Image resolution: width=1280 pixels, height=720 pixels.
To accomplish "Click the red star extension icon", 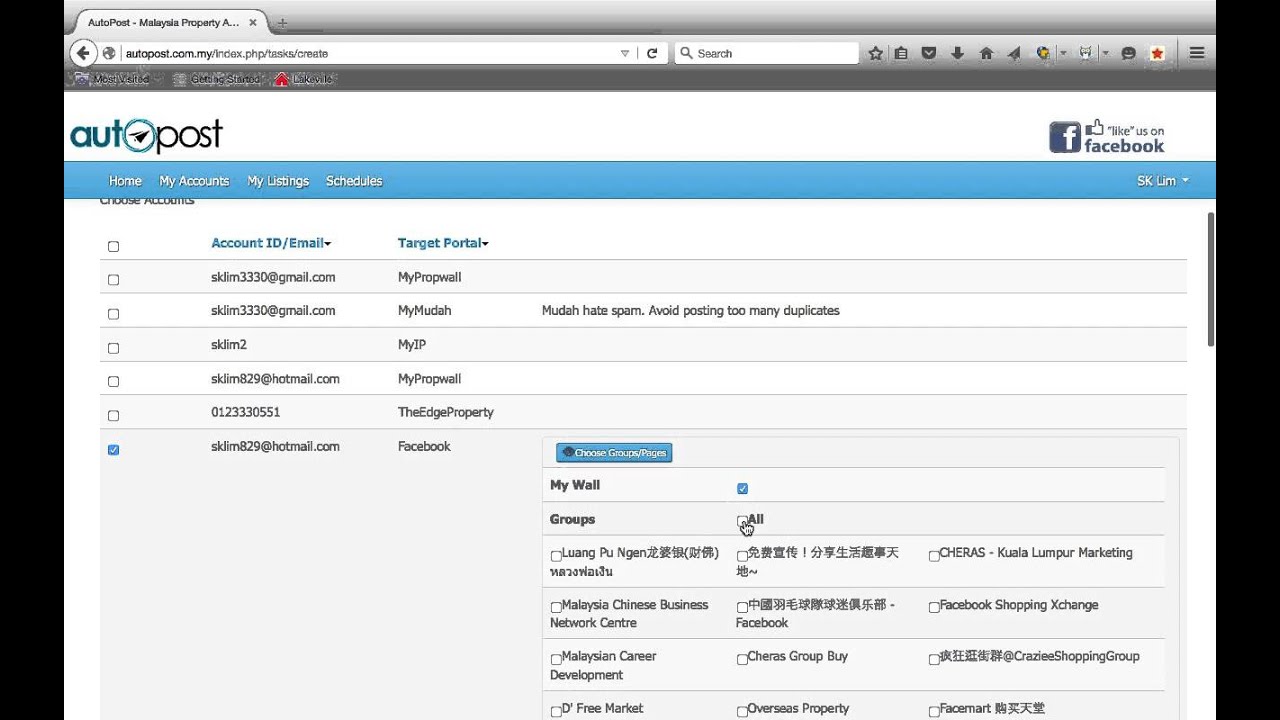I will (1157, 53).
